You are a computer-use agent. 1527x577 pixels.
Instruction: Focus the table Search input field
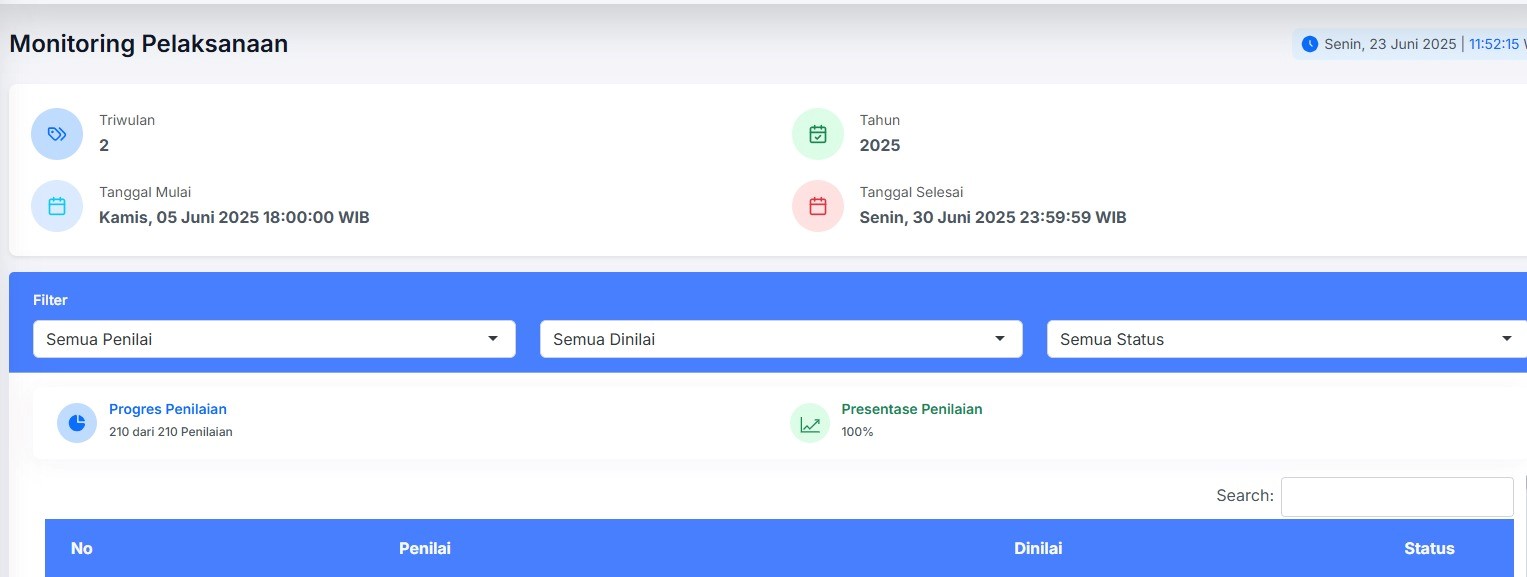pyautogui.click(x=1396, y=497)
